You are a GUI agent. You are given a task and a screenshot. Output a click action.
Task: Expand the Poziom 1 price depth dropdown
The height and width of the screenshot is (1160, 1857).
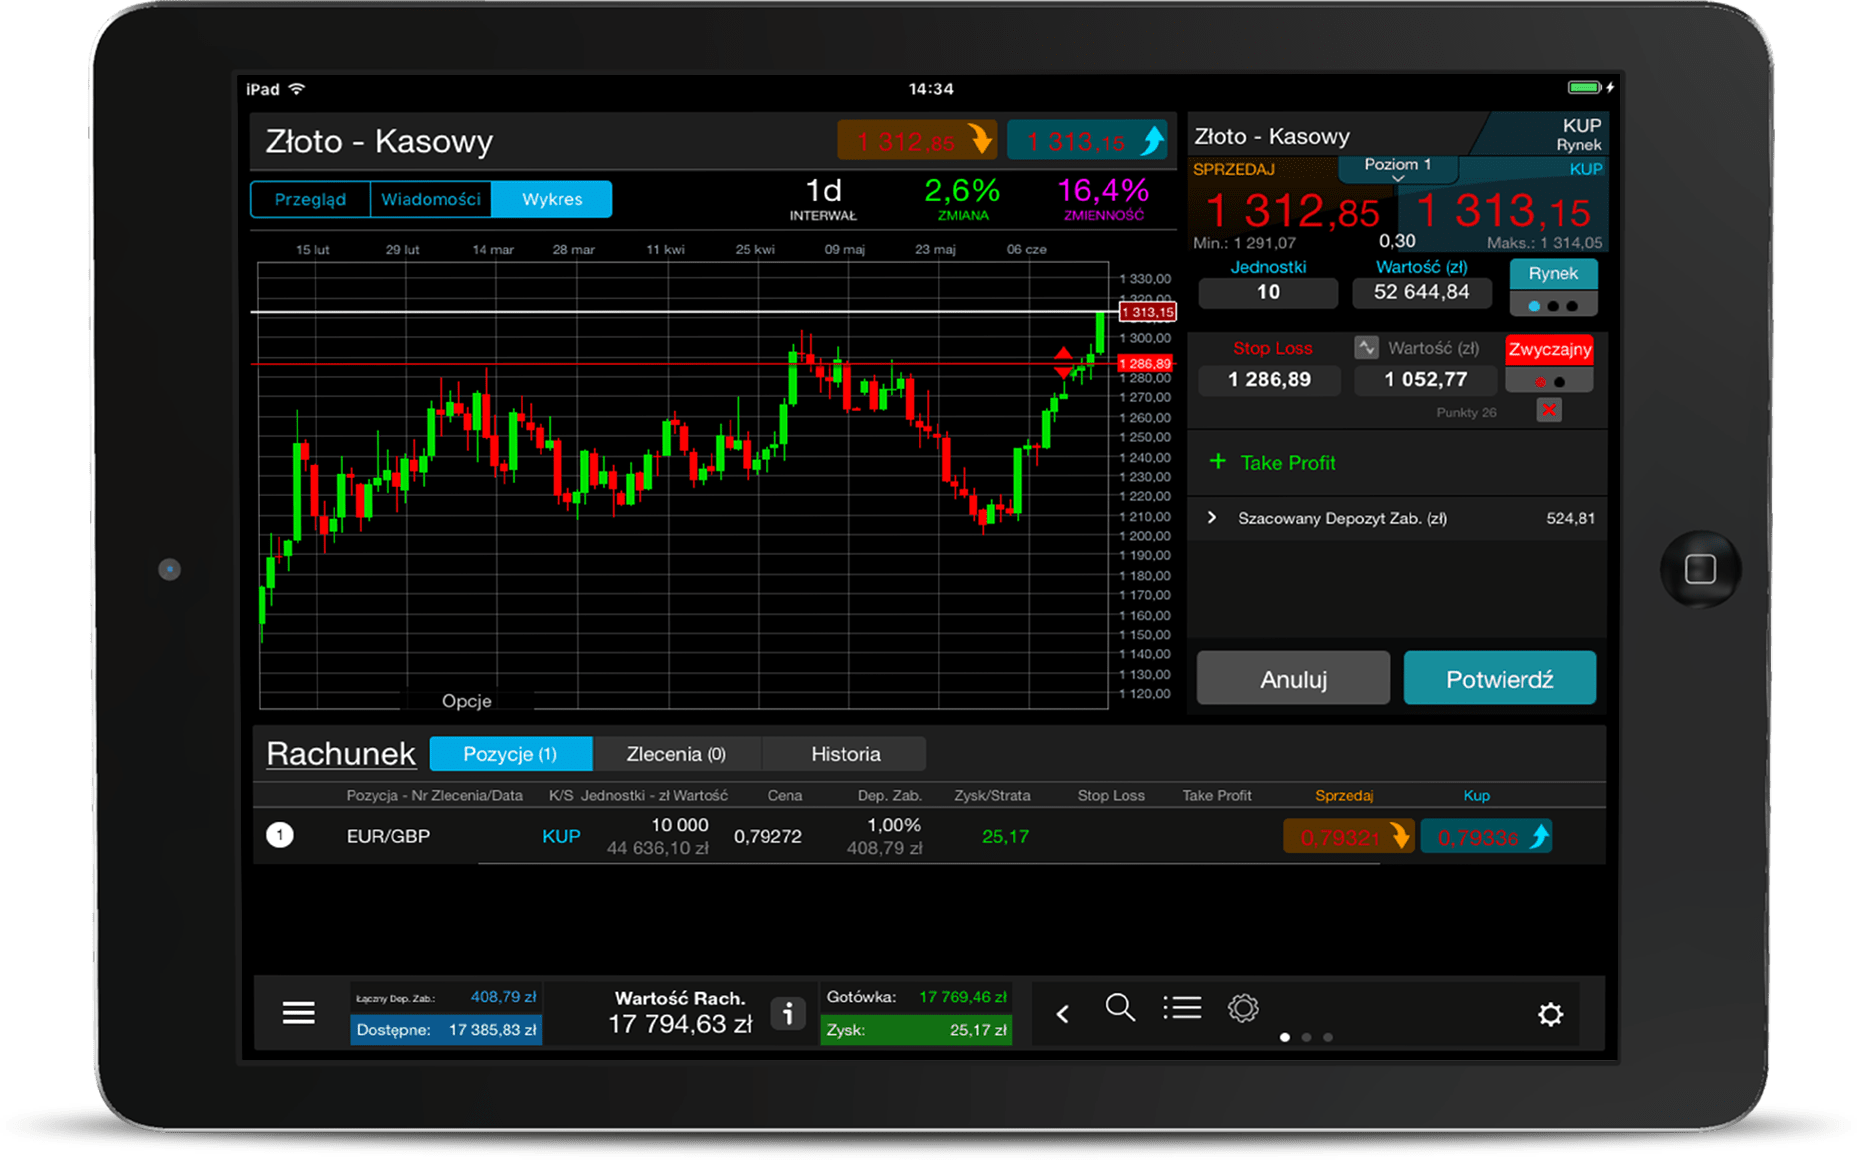coord(1398,168)
